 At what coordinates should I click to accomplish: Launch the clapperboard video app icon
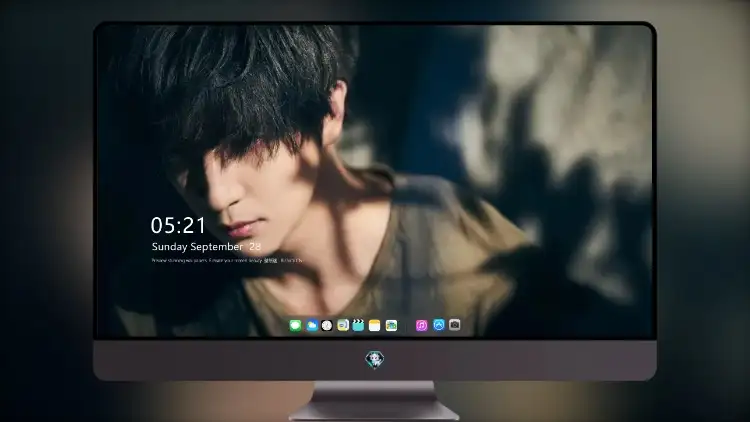(x=358, y=326)
